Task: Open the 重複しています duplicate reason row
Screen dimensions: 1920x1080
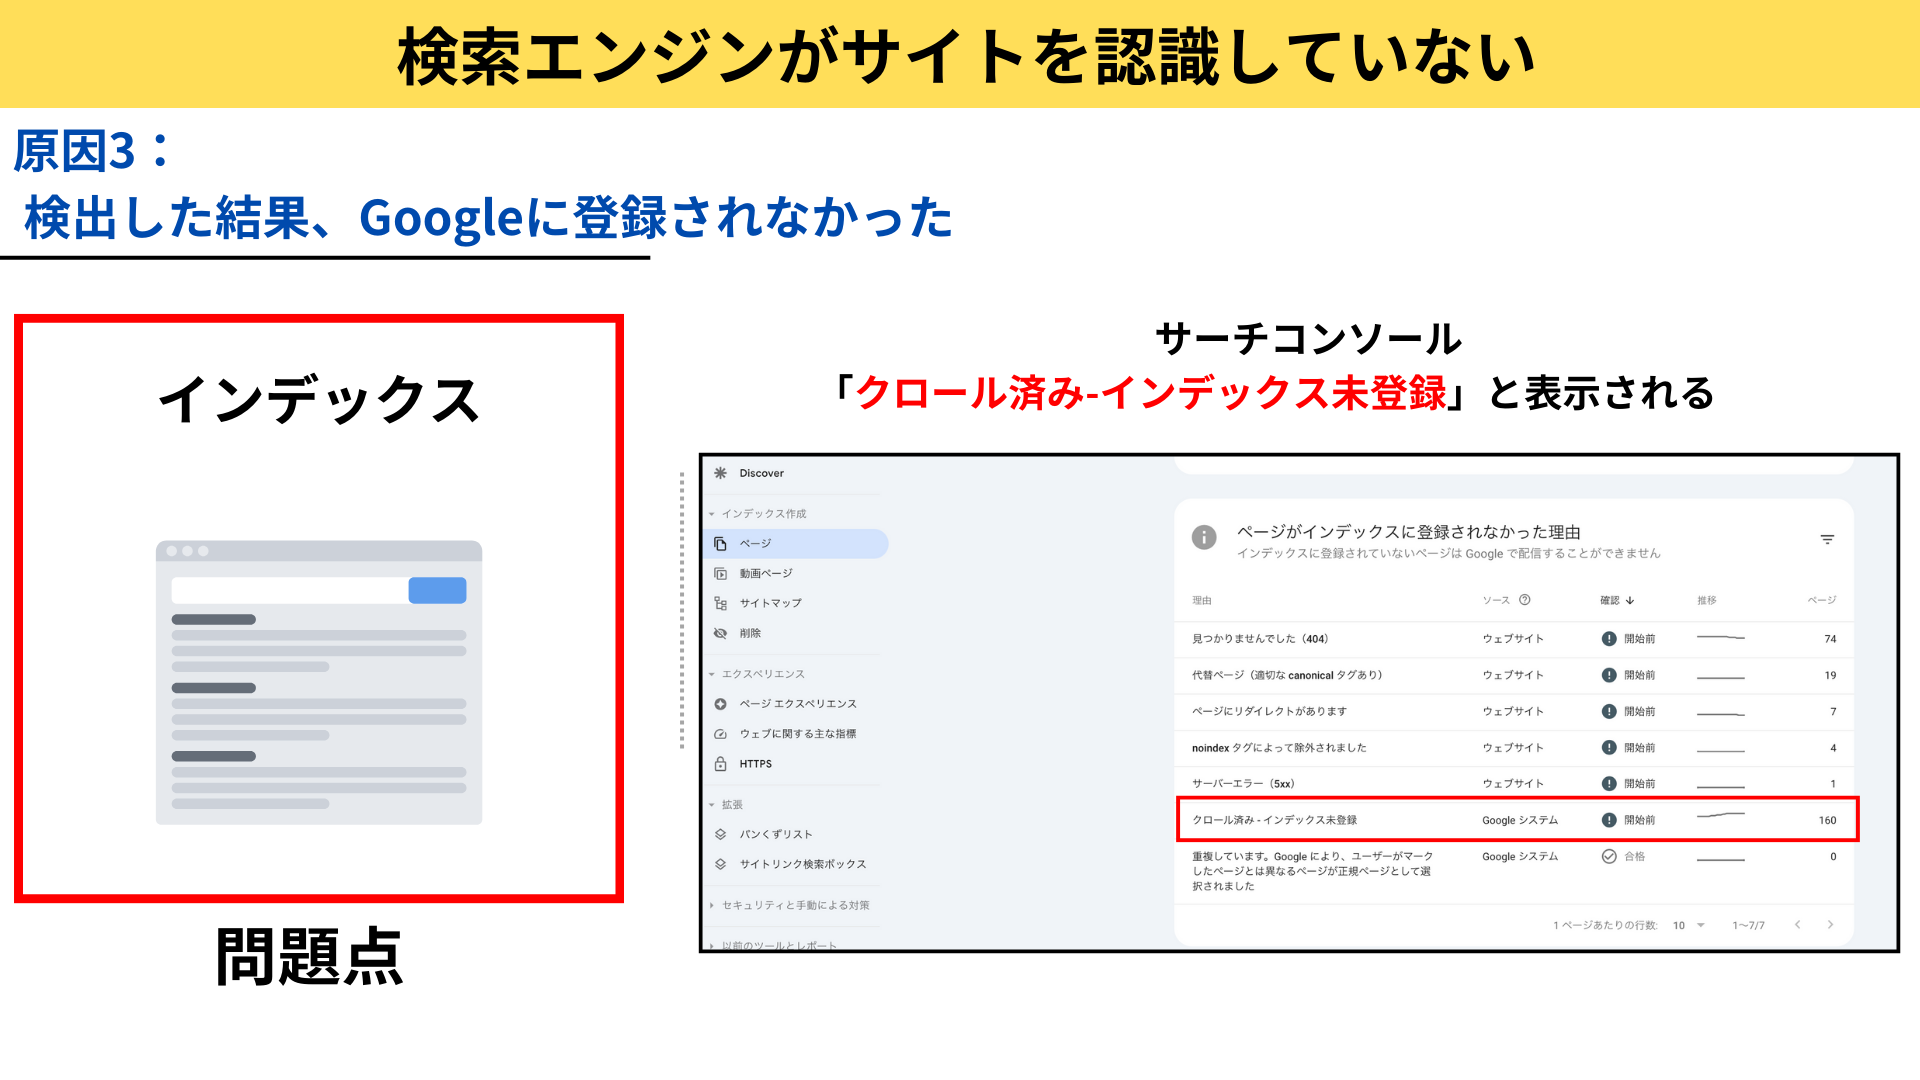Action: [x=1514, y=871]
